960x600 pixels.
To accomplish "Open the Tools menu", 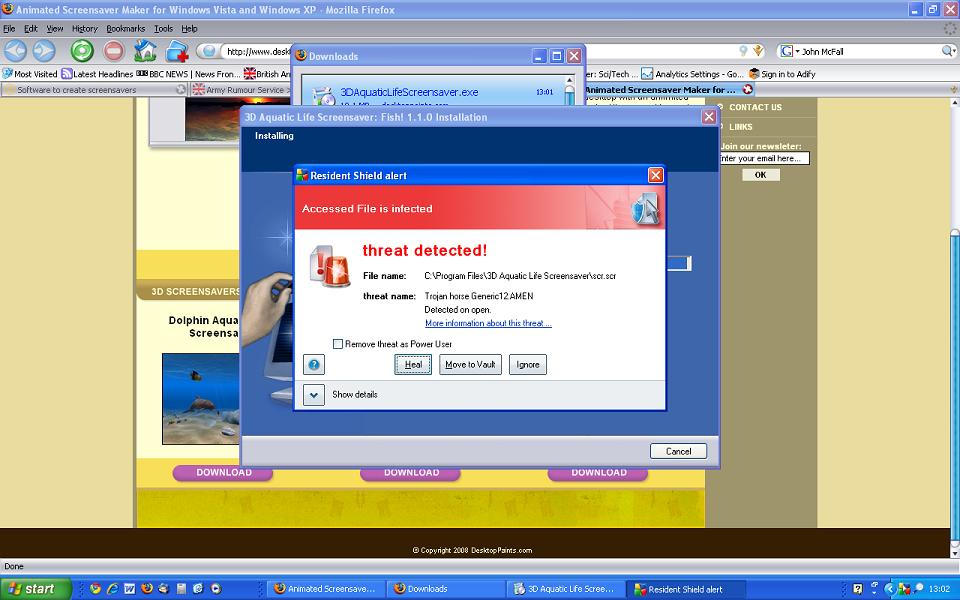I will pyautogui.click(x=162, y=28).
